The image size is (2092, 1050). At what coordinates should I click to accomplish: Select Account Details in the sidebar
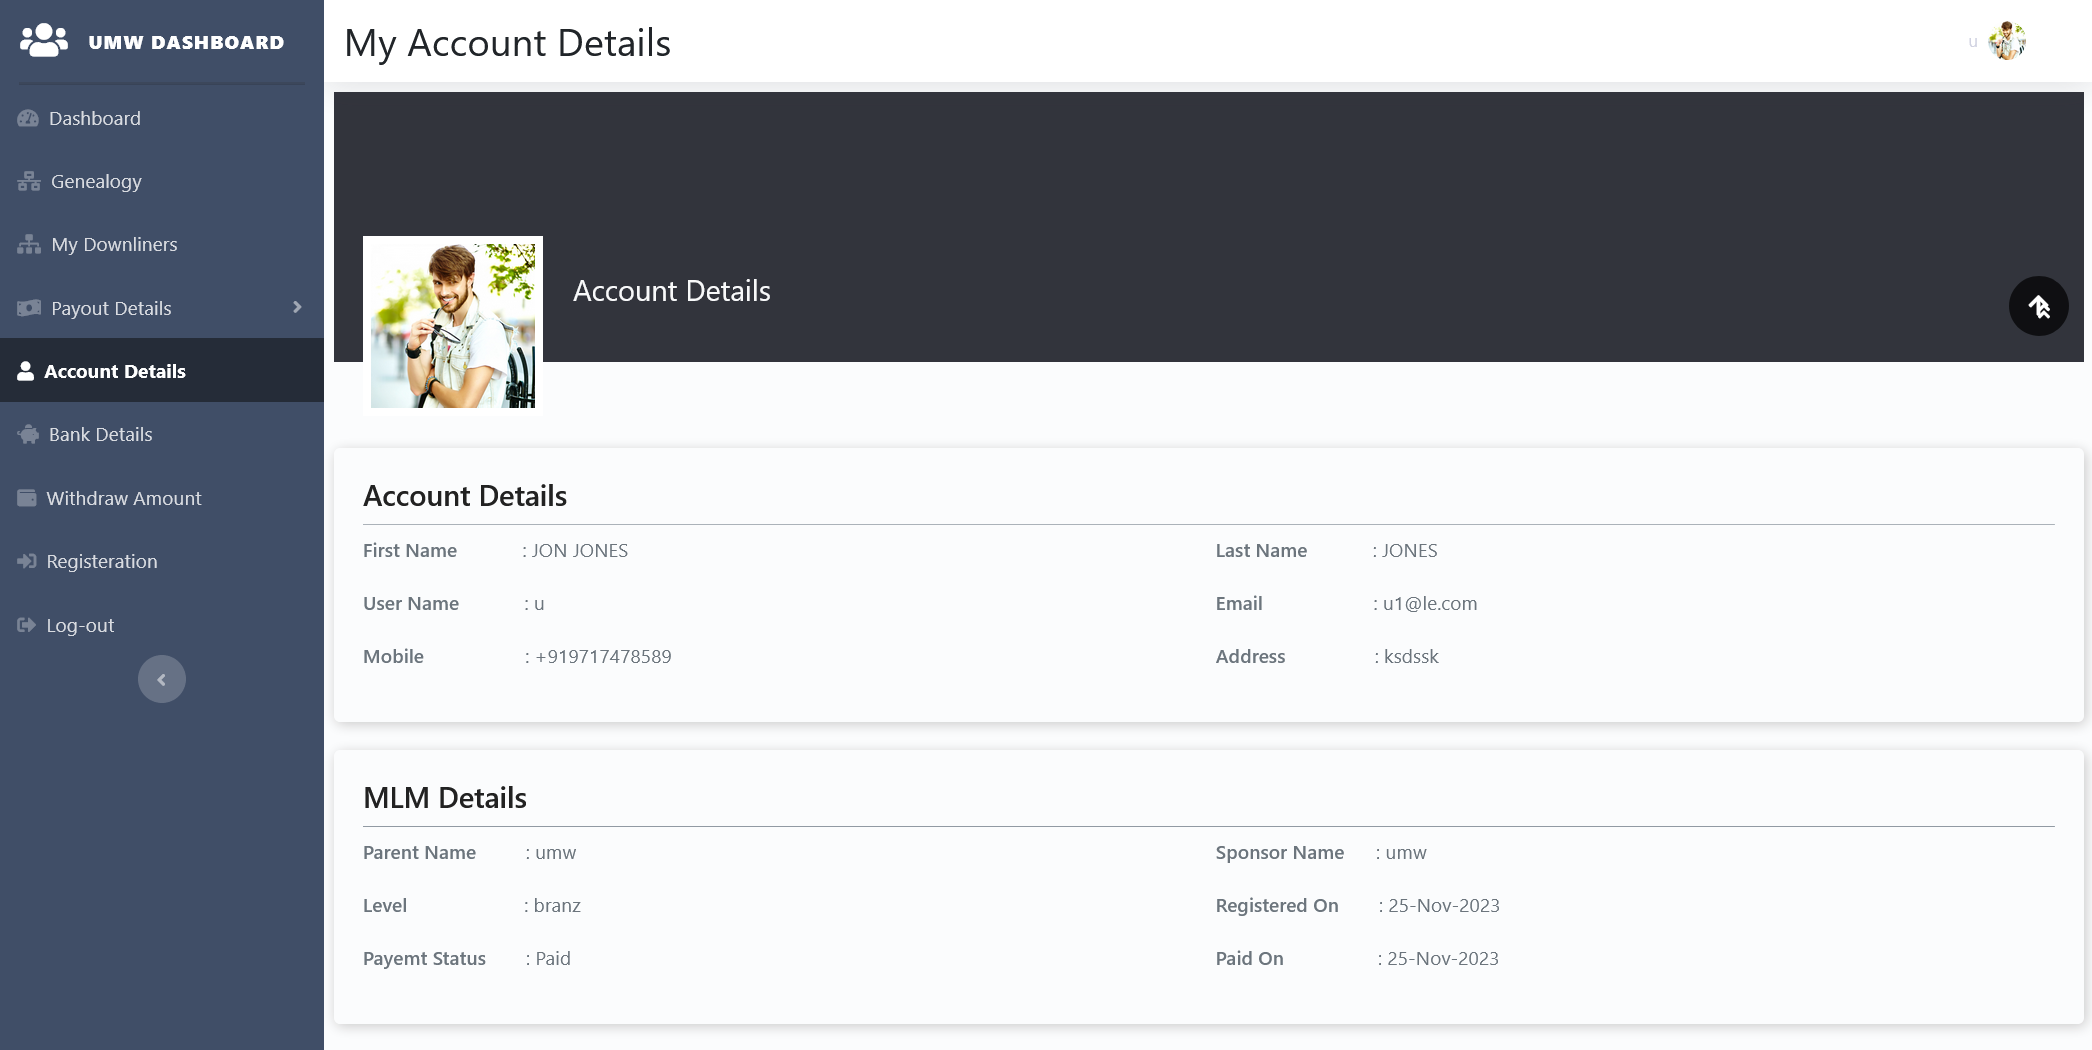click(x=115, y=372)
